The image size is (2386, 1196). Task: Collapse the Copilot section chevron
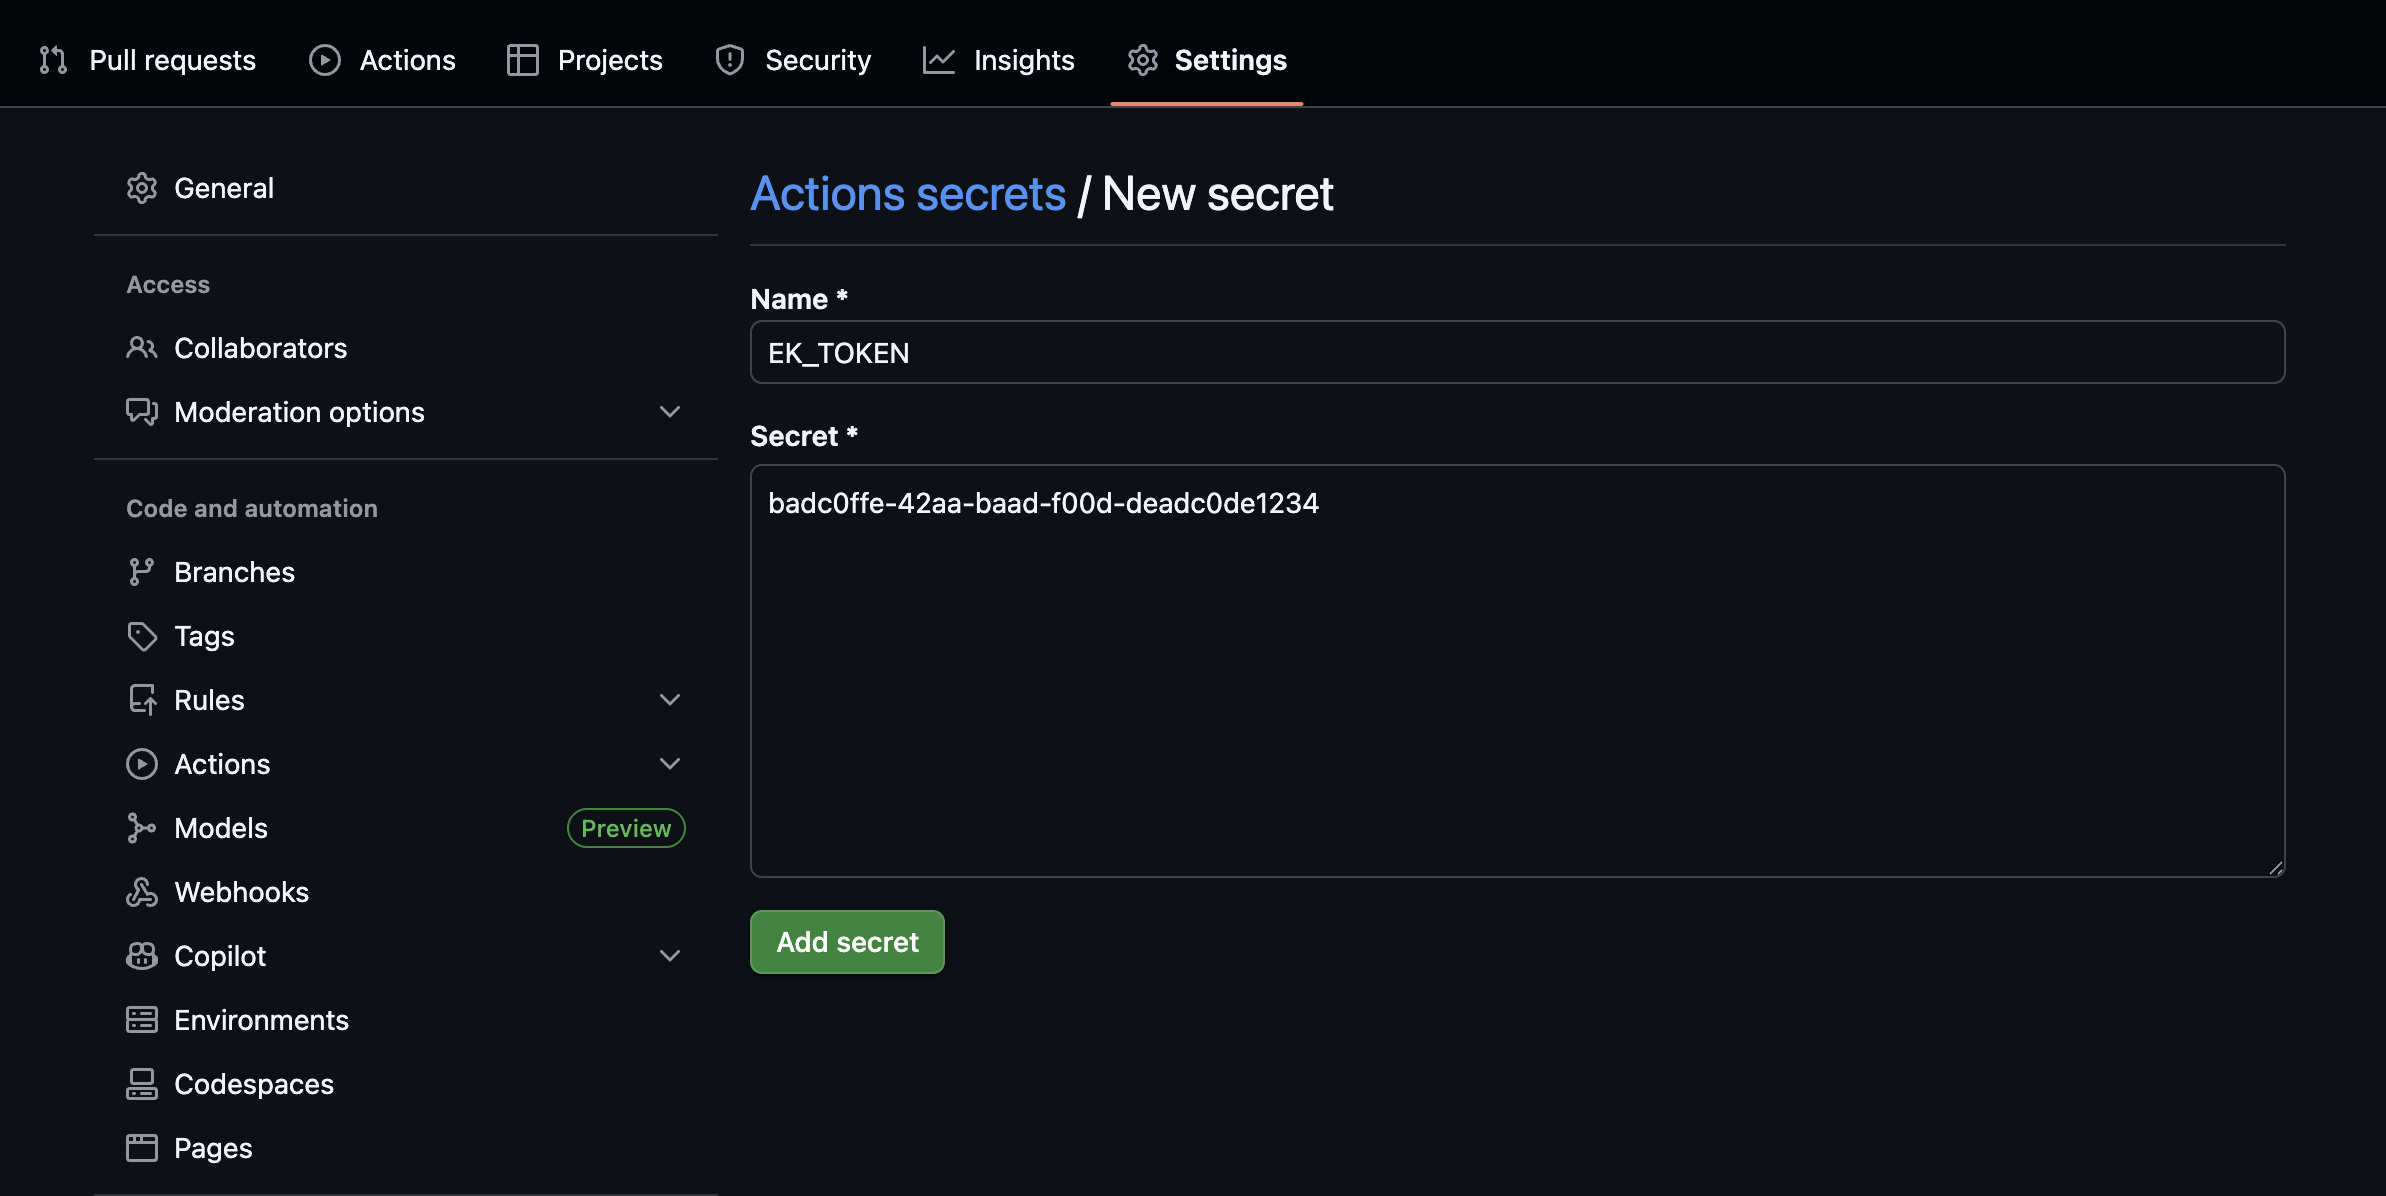coord(669,956)
